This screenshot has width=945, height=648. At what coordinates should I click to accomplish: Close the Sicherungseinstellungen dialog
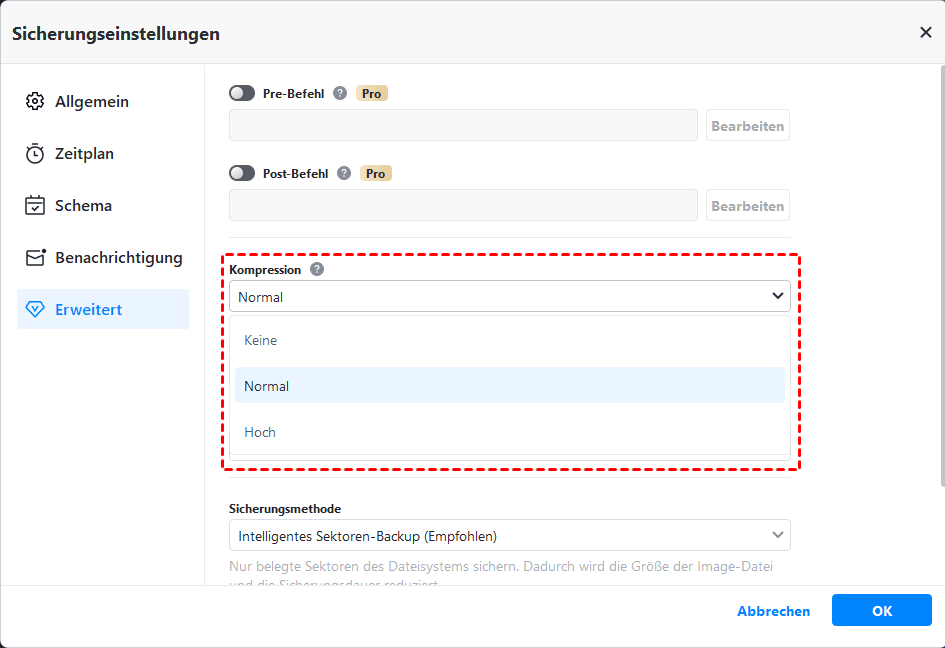pyautogui.click(x=925, y=33)
